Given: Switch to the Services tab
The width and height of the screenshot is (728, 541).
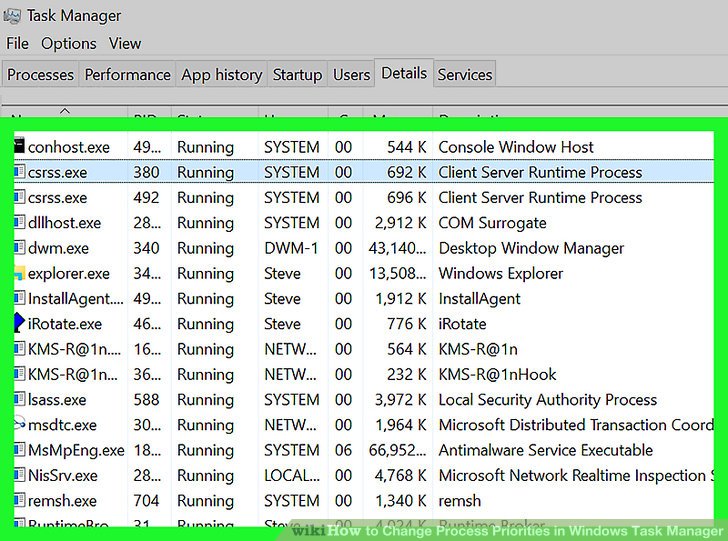Looking at the screenshot, I should (465, 74).
